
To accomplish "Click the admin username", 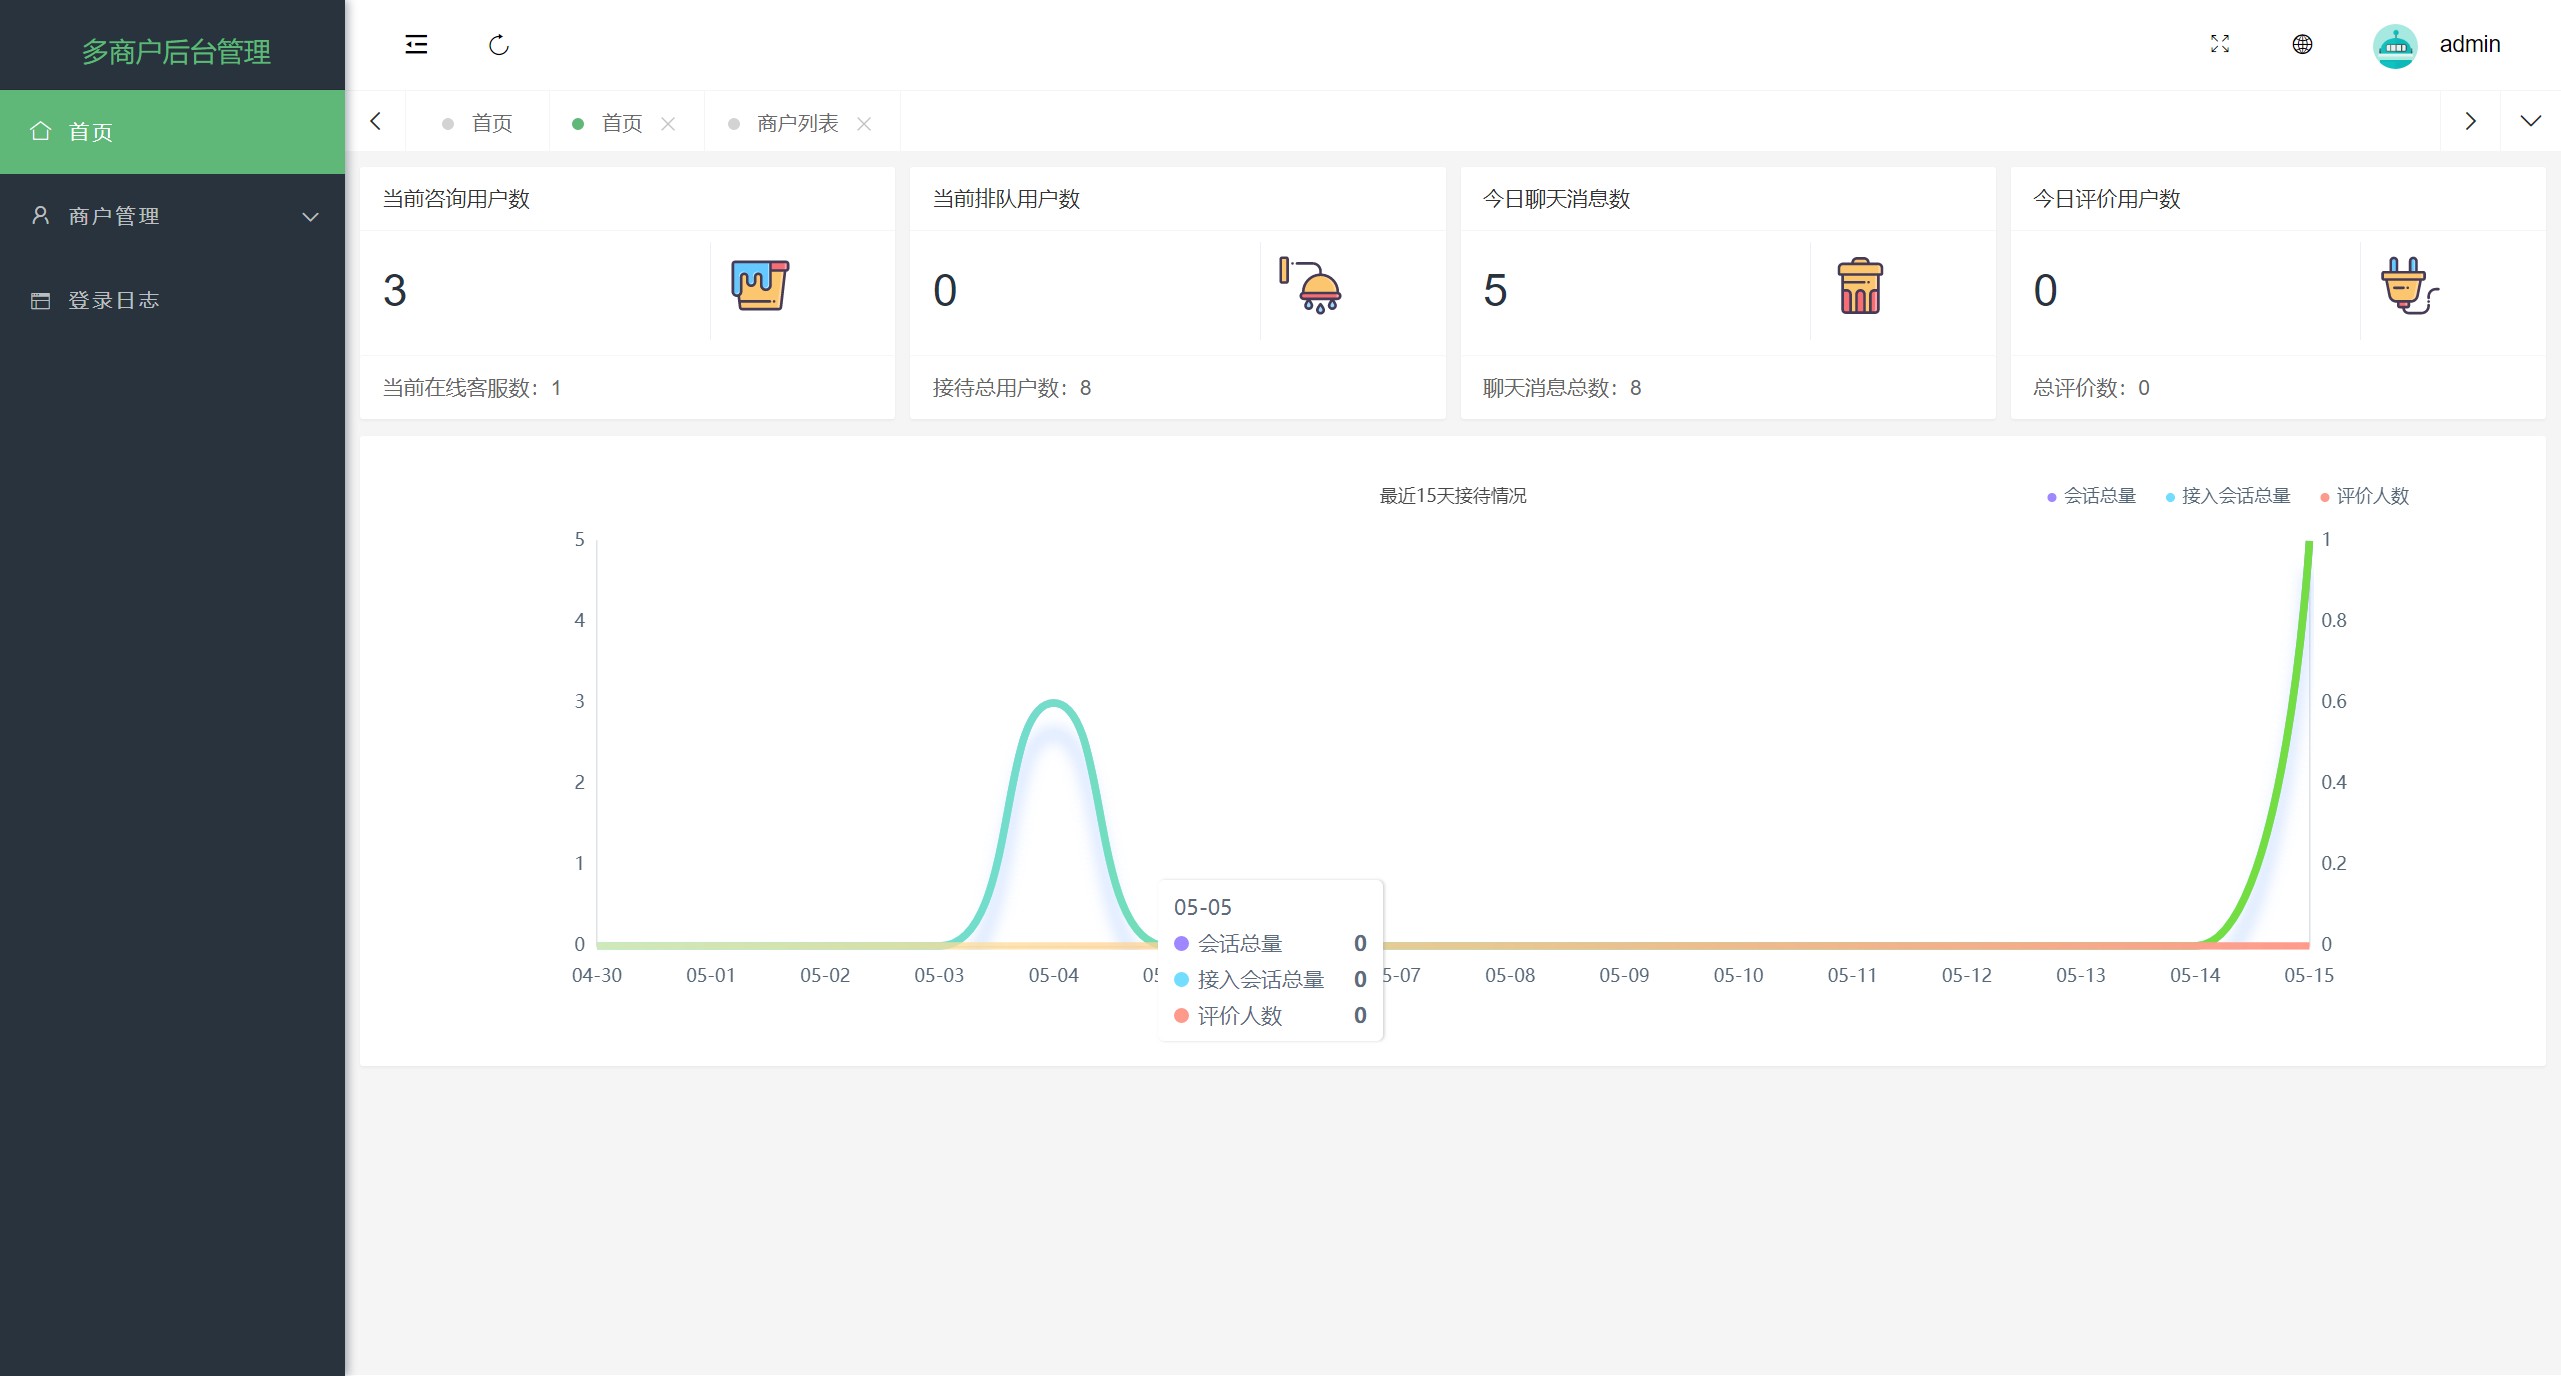I will (2469, 44).
